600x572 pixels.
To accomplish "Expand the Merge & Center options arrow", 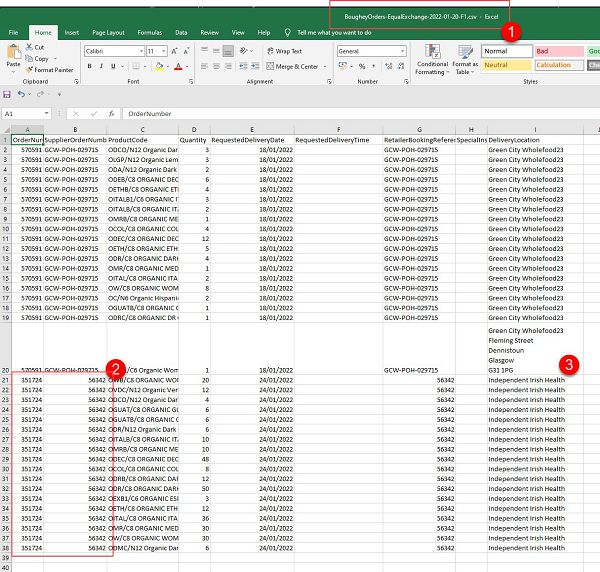I will coord(325,67).
